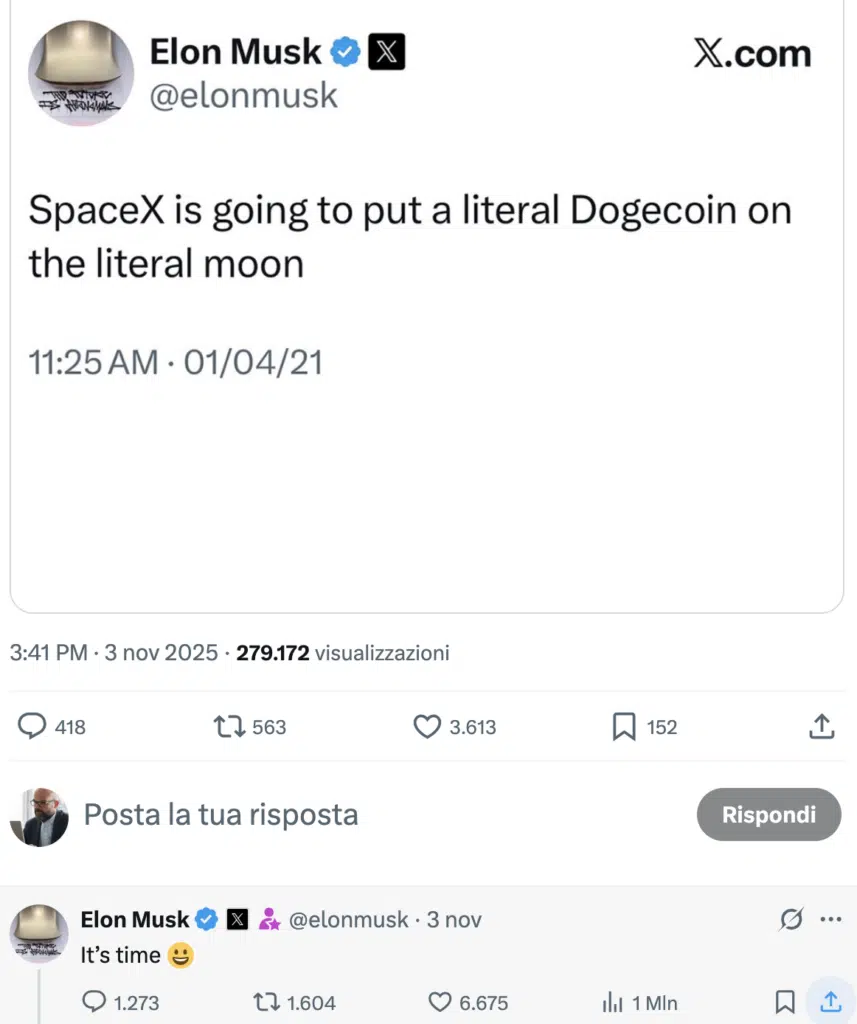Click the reply icon on the main post
The image size is (857, 1024).
coord(33,726)
